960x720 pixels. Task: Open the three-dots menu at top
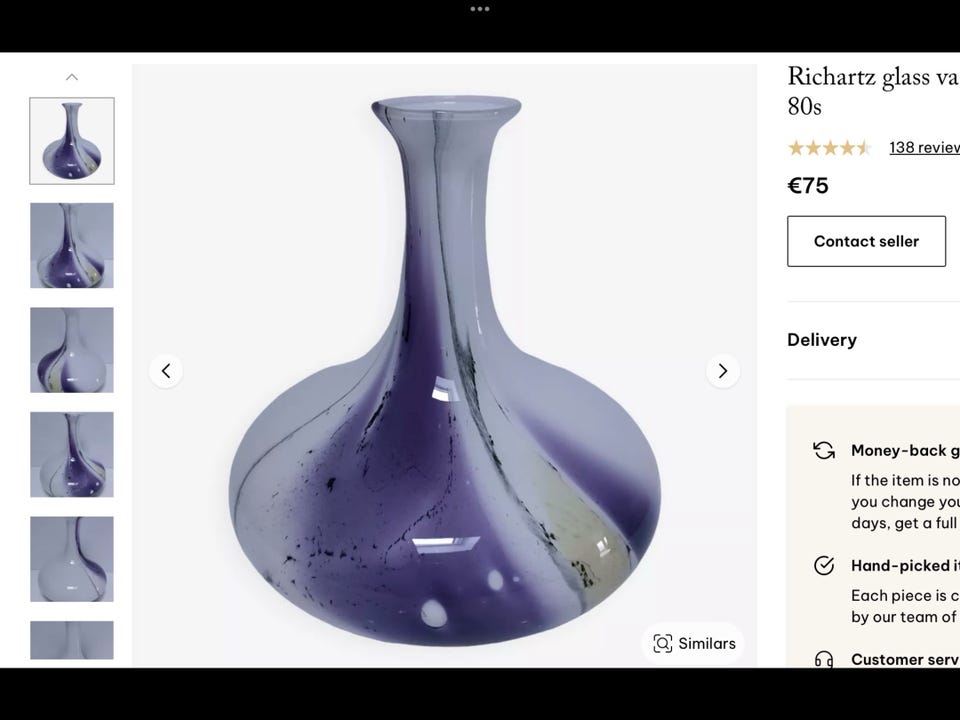click(x=480, y=9)
